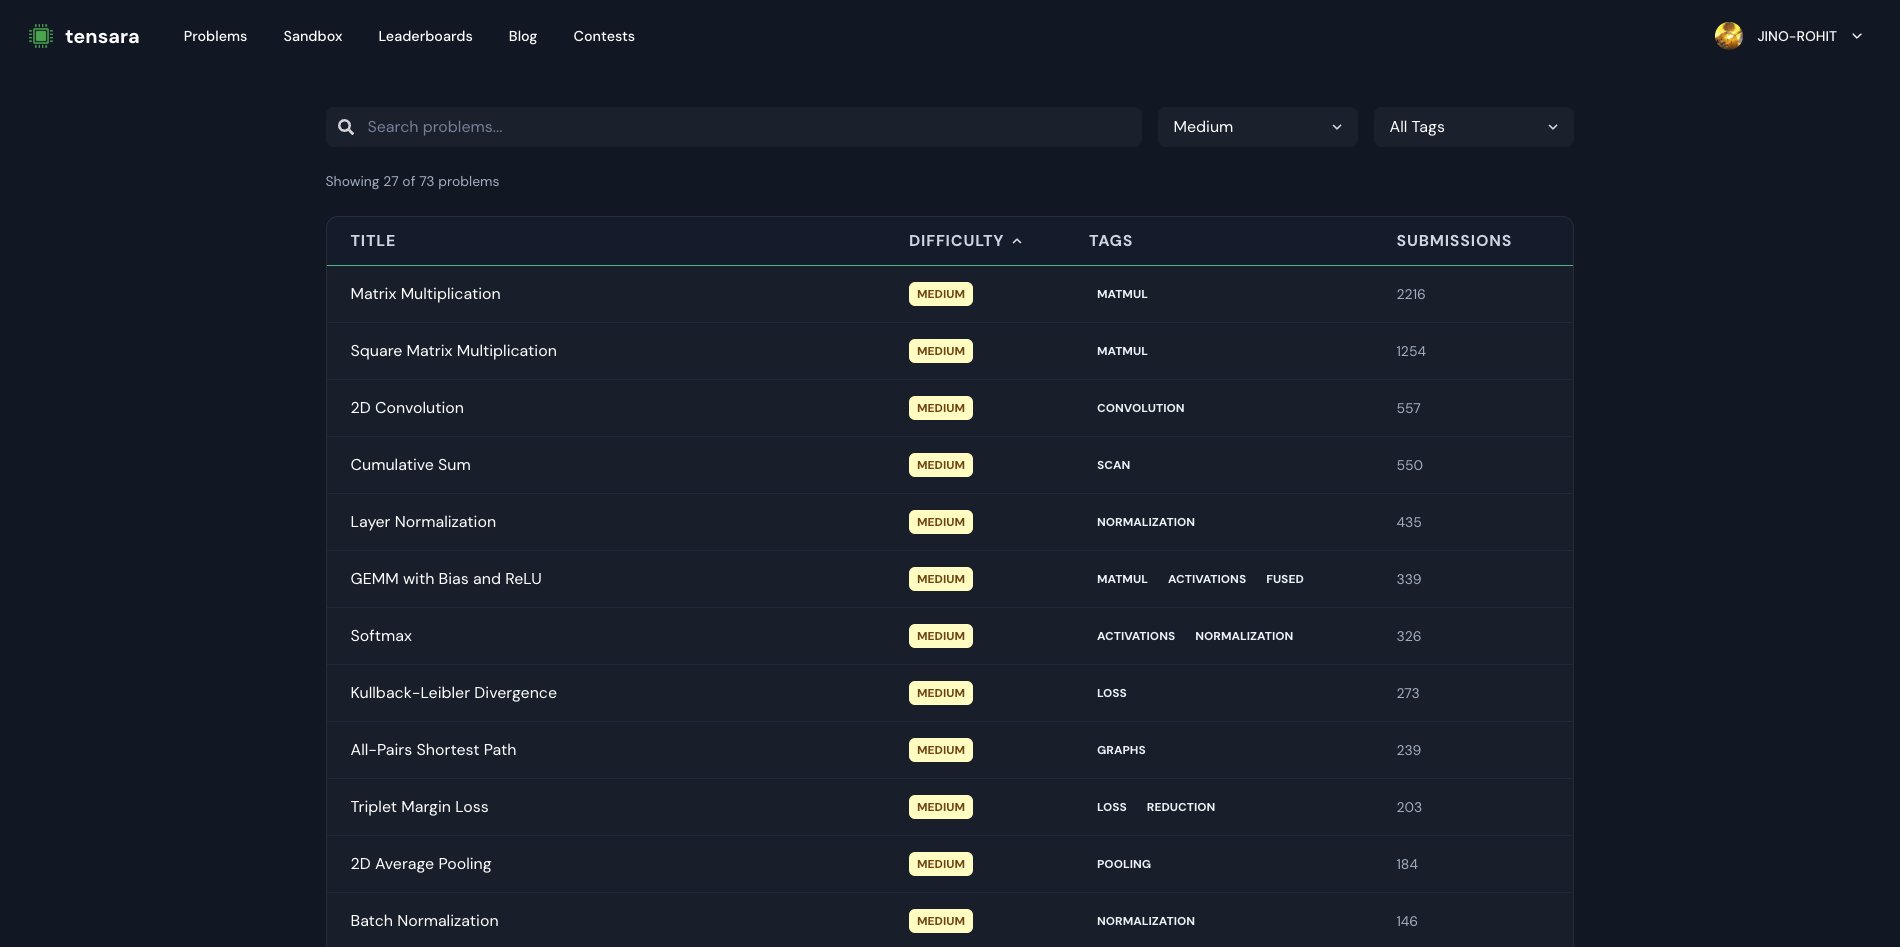Click the CONVOLUTION tag
This screenshot has height=947, width=1900.
click(x=1140, y=408)
